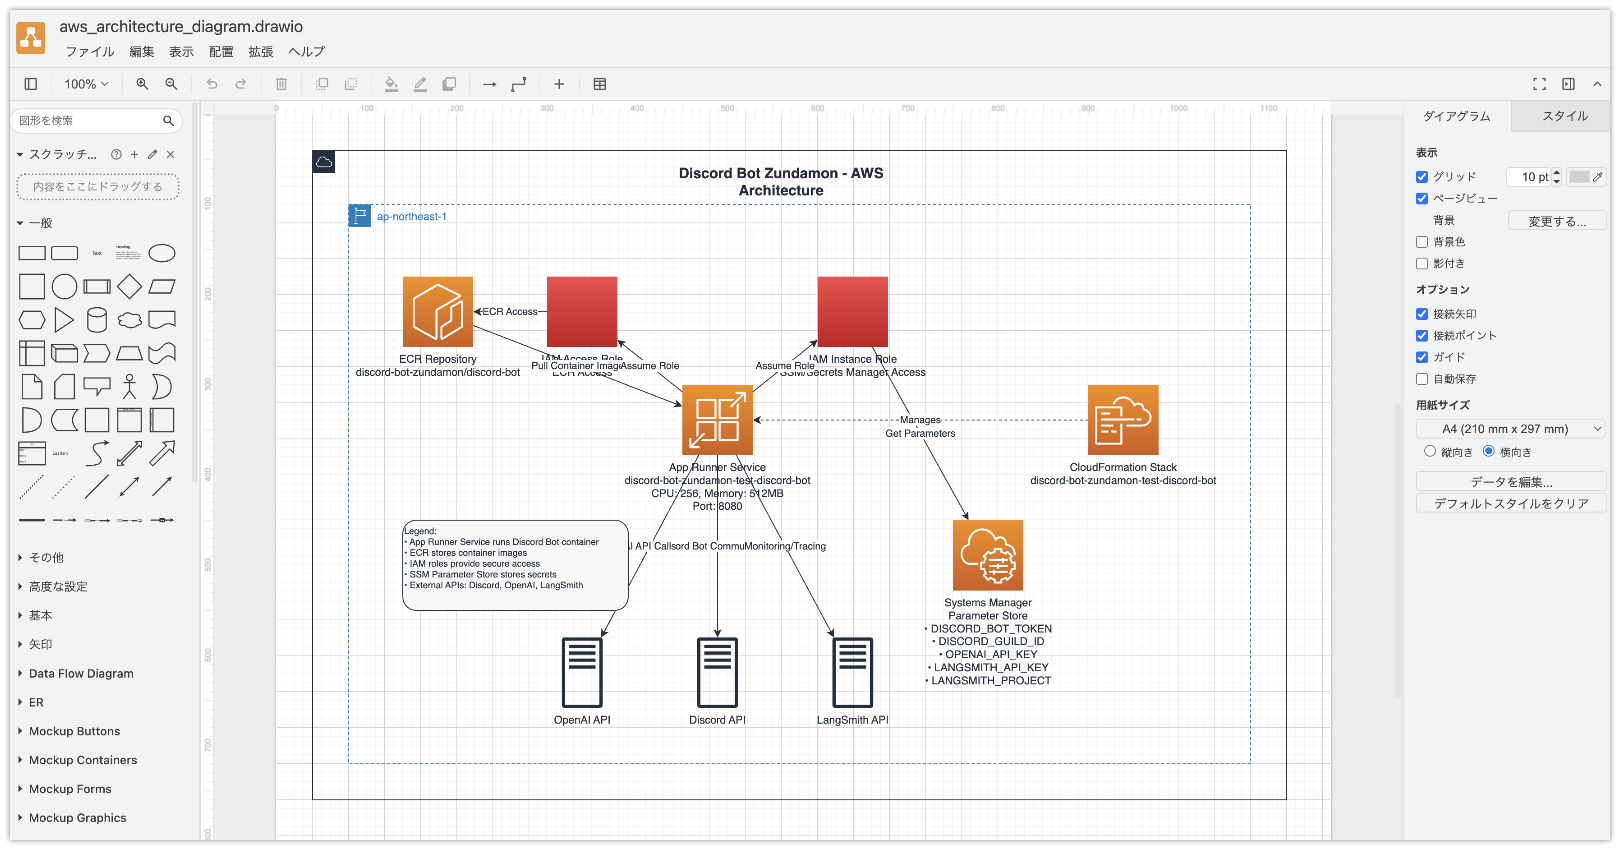The height and width of the screenshot is (850, 1620).
Task: Open the 100% zoom dropdown
Action: [x=87, y=84]
